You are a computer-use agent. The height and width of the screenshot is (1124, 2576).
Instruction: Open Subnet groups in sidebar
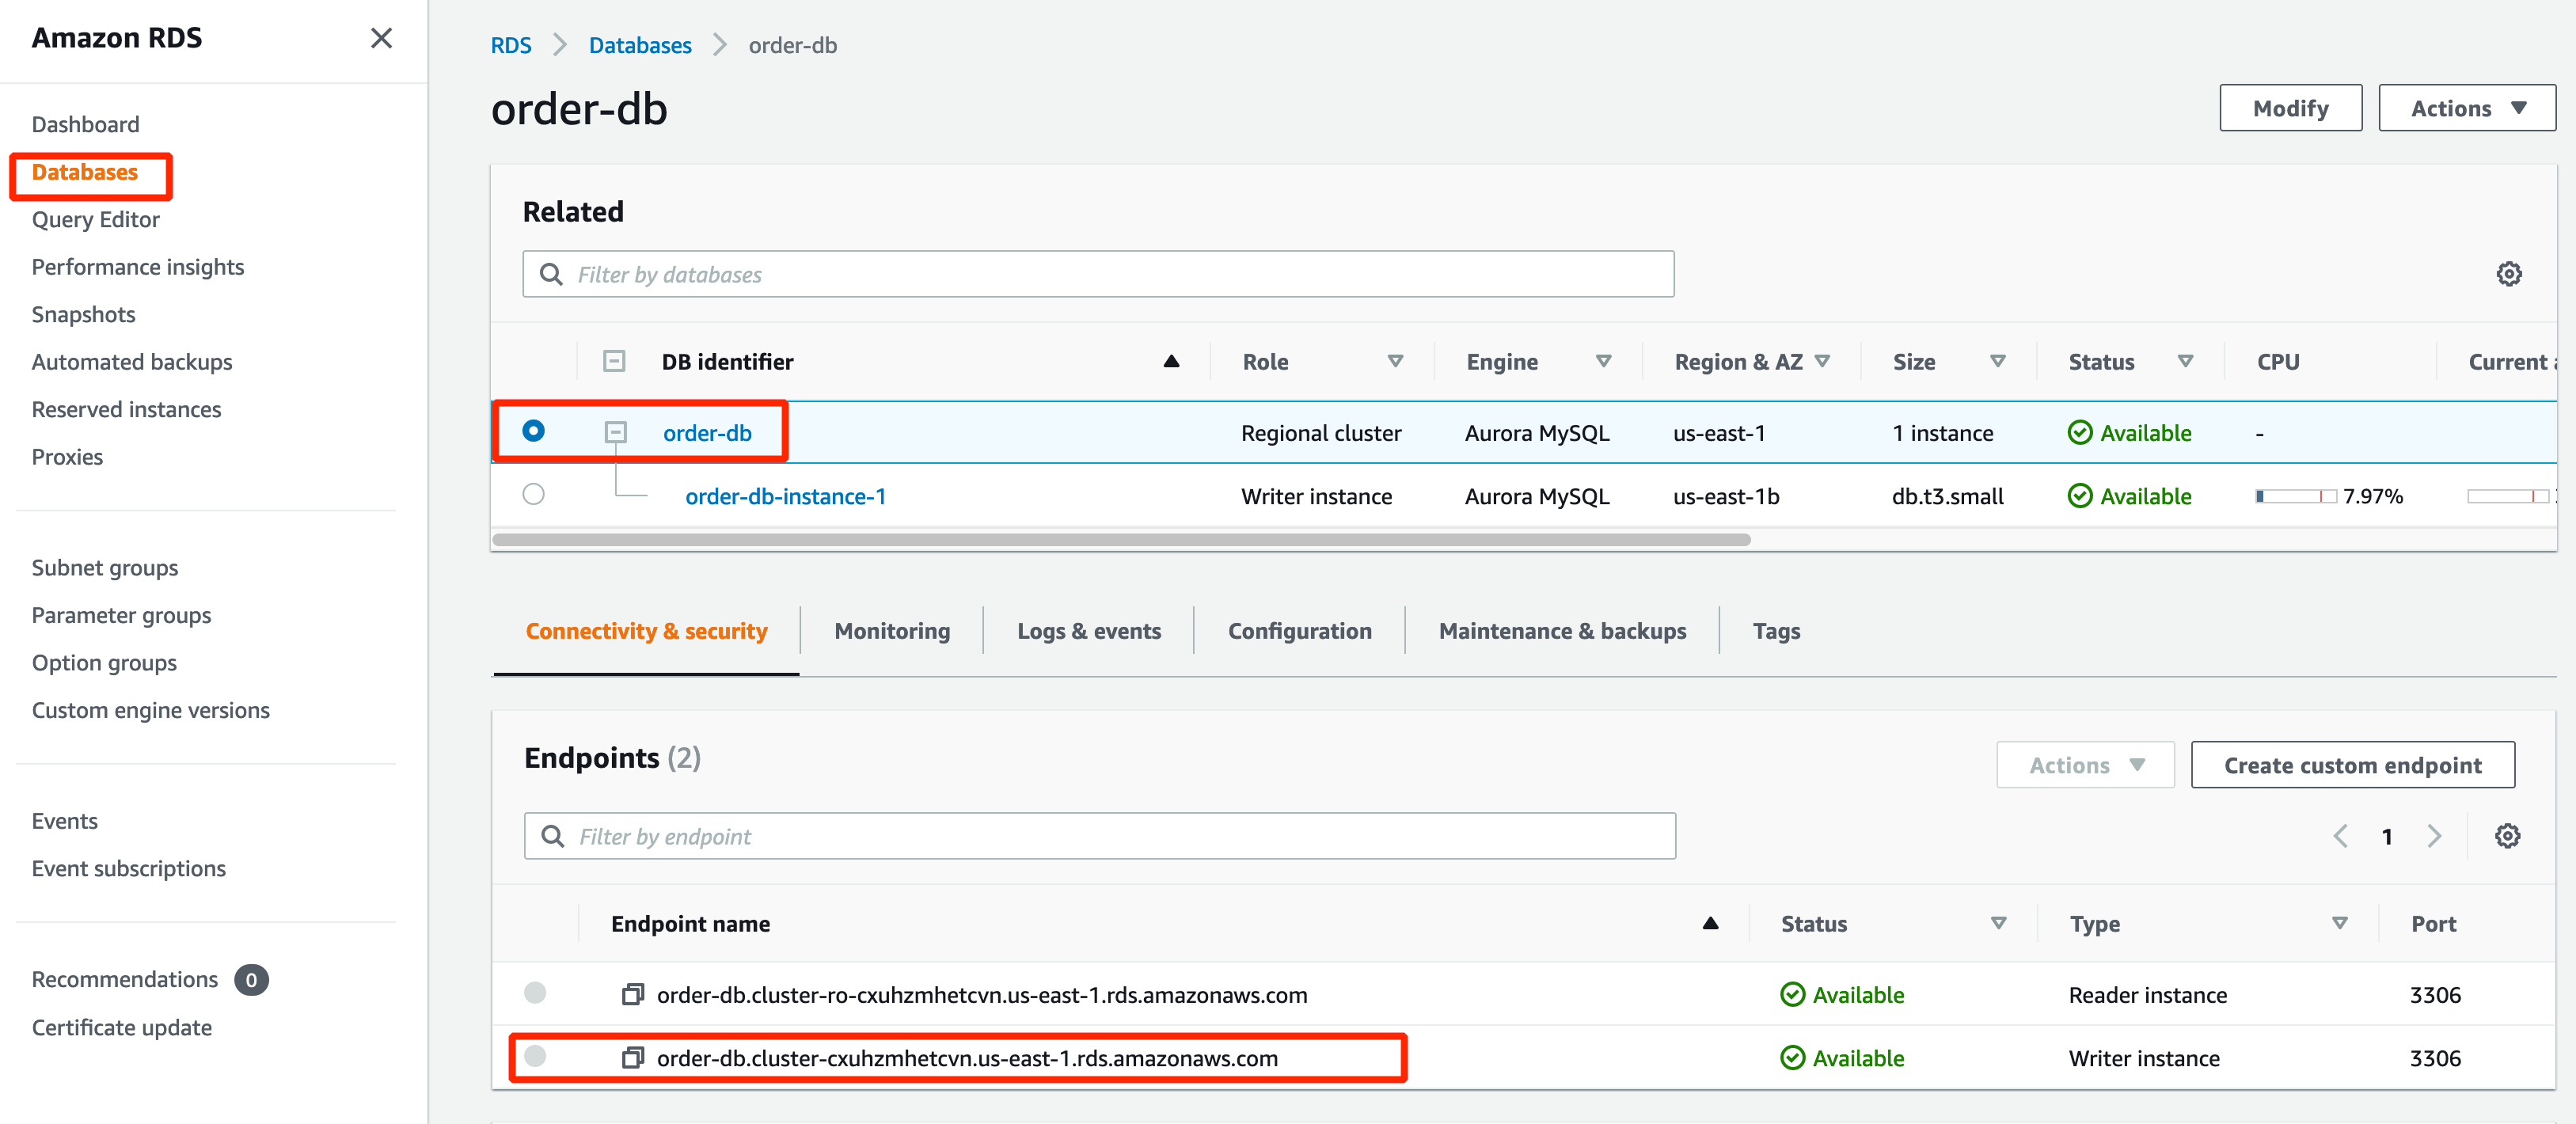[104, 567]
